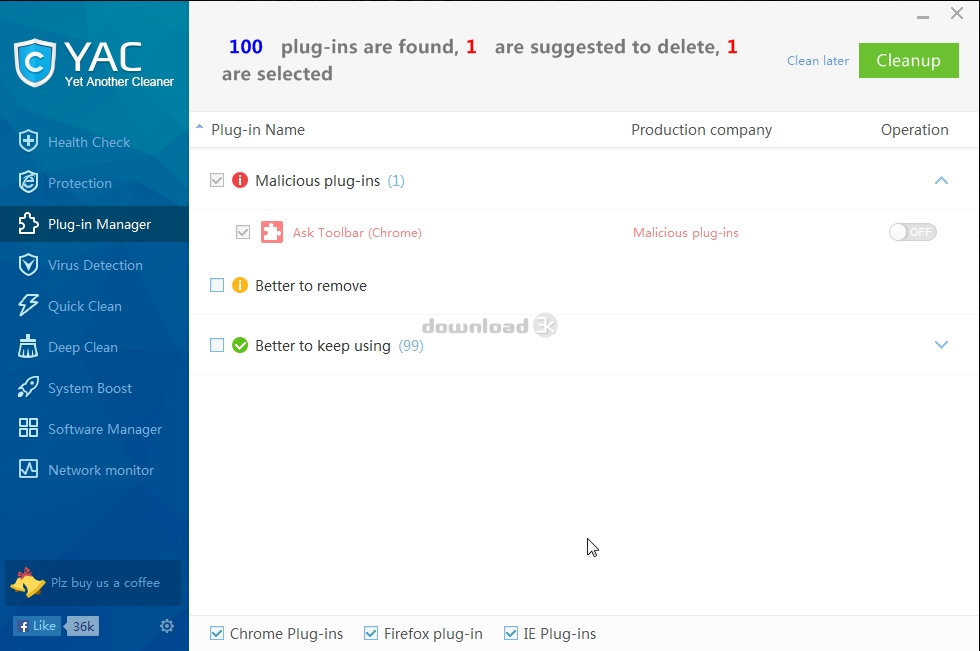Minimize the YAC window
Image resolution: width=980 pixels, height=651 pixels.
click(x=922, y=17)
